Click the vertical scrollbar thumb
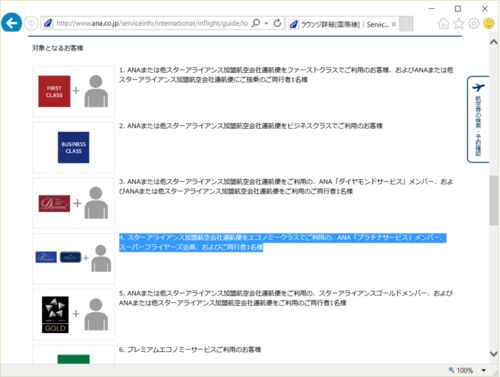Image resolution: width=500 pixels, height=377 pixels. coord(494,201)
